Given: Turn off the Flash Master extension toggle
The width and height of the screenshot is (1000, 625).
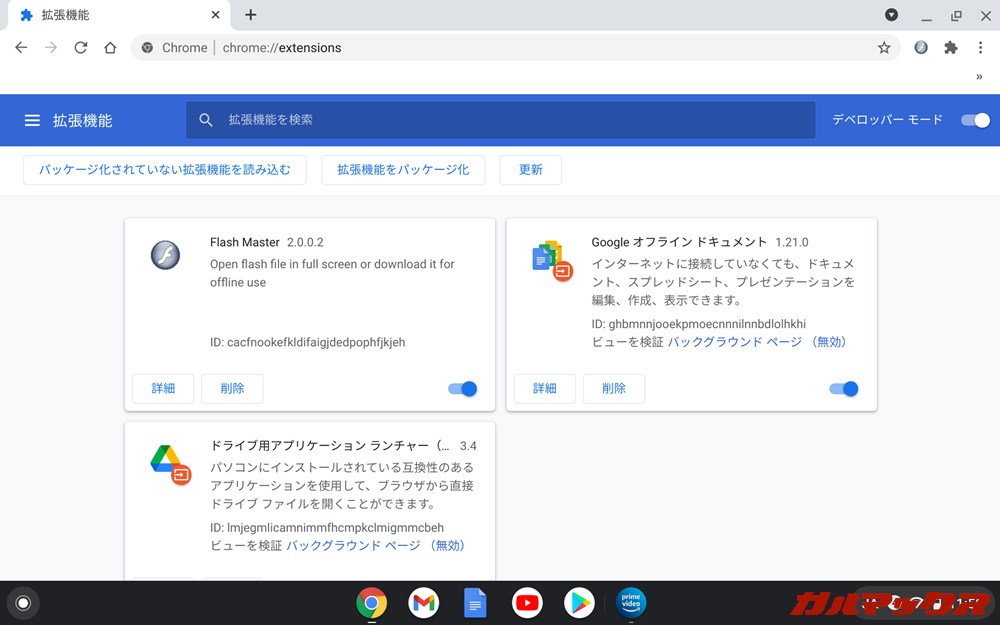Looking at the screenshot, I should pos(462,389).
